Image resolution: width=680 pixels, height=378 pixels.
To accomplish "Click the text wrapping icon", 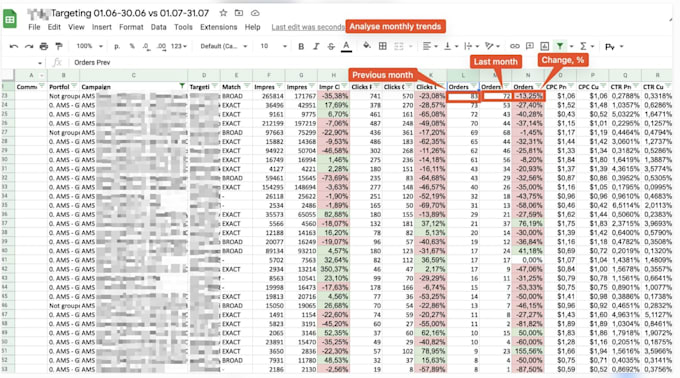I will (468, 46).
